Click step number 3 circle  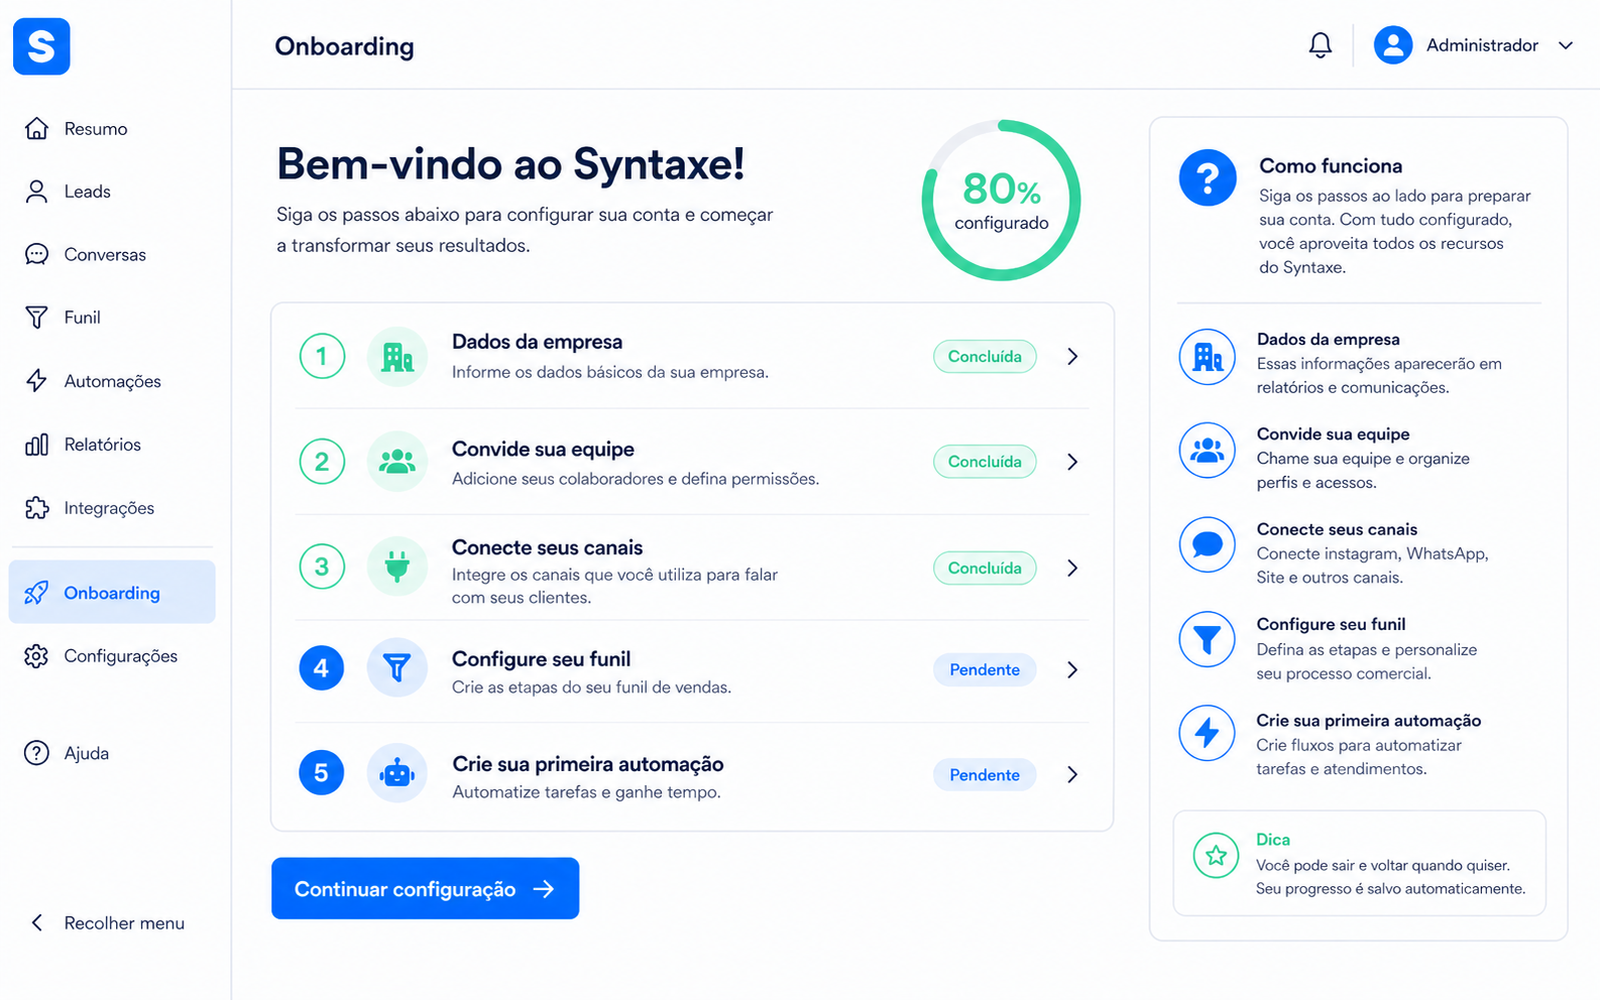[322, 567]
